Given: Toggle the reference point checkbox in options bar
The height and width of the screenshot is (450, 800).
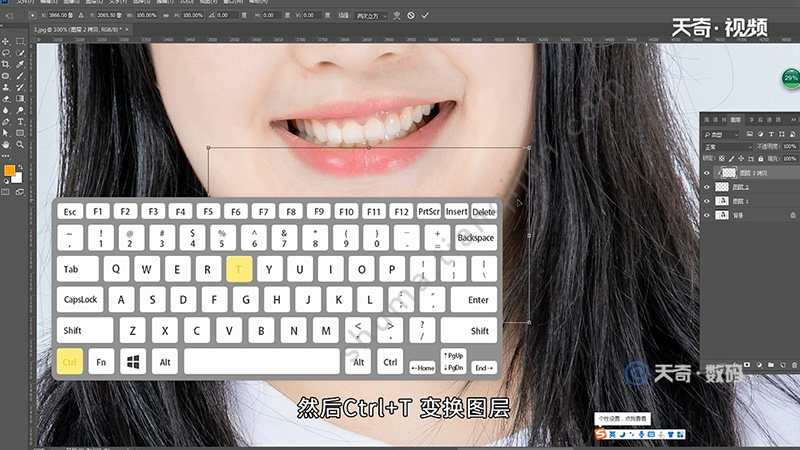Looking at the screenshot, I should 33,16.
